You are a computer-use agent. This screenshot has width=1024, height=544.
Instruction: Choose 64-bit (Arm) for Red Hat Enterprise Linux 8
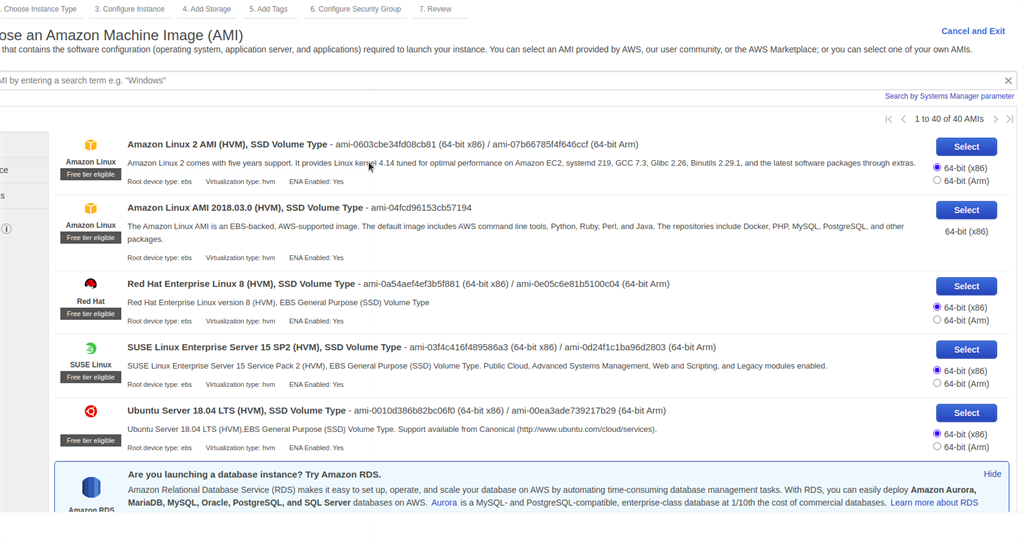(x=937, y=320)
